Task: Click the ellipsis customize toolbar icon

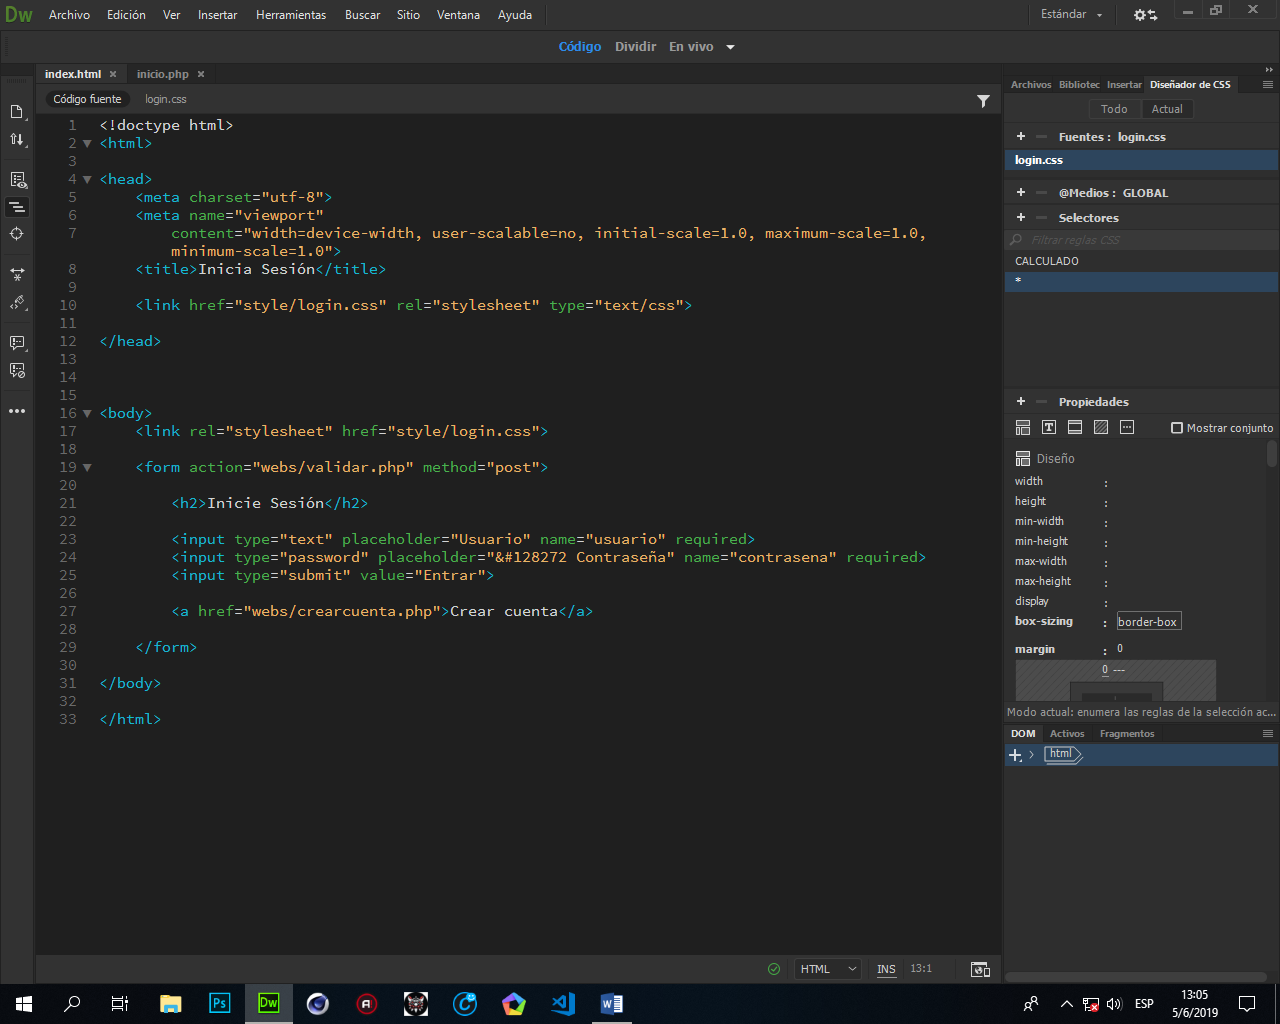Action: coord(17,411)
